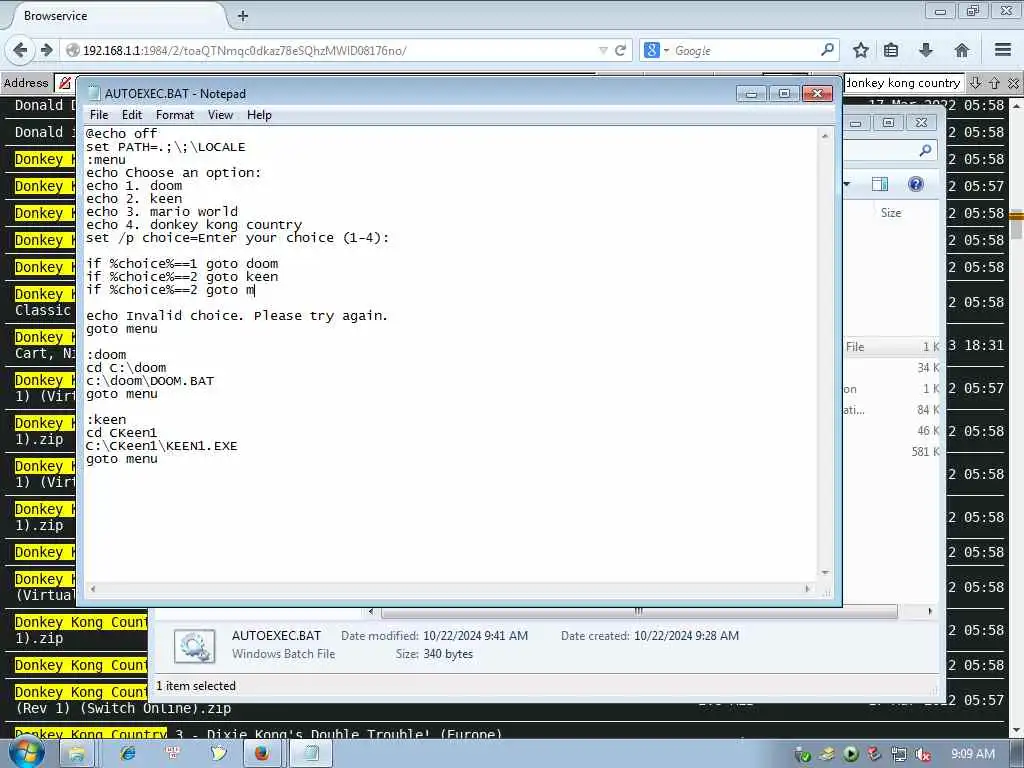The image size is (1024, 768).
Task: Open the Google search engine dropdown
Action: coord(657,50)
